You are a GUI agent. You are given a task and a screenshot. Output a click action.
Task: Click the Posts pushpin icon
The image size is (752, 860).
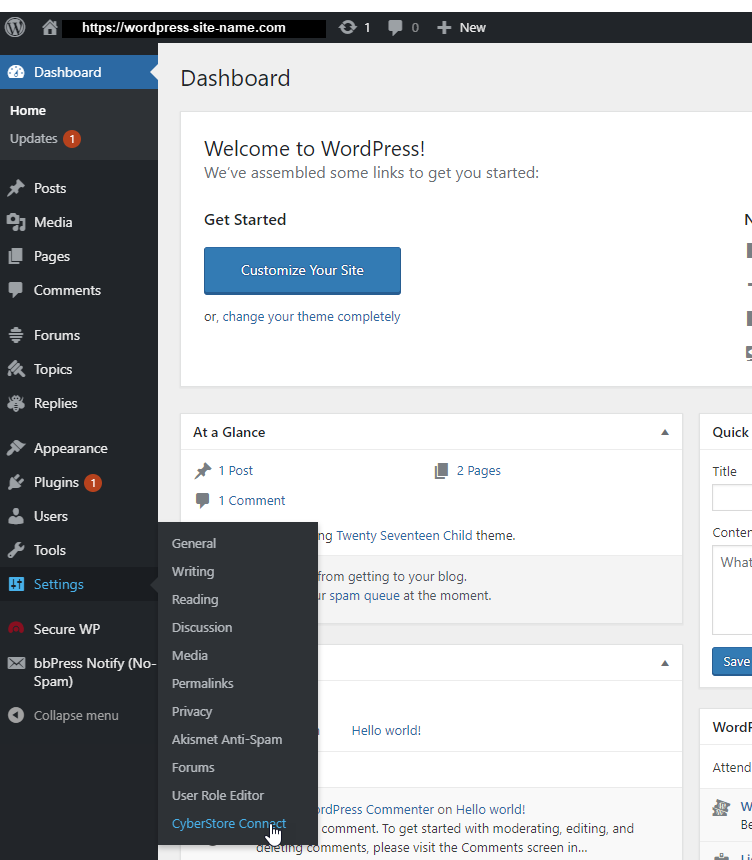pos(16,188)
